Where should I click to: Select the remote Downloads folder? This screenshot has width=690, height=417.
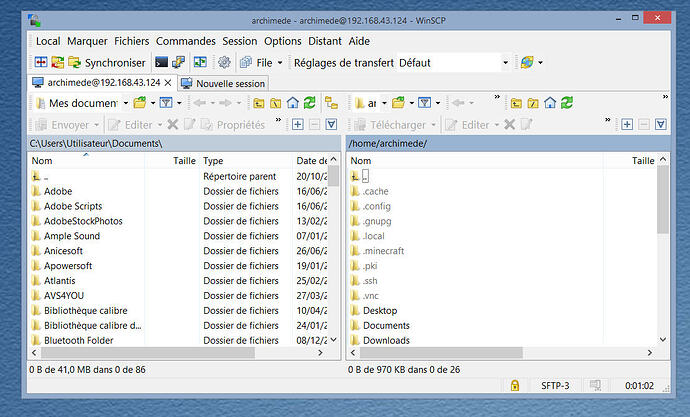pos(386,340)
